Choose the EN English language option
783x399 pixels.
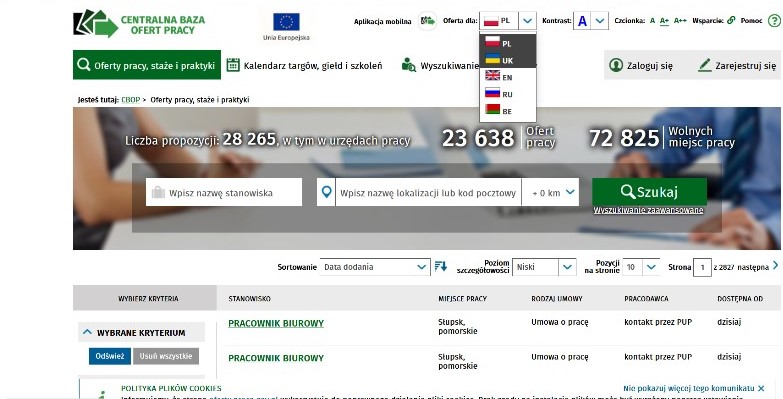(507, 77)
